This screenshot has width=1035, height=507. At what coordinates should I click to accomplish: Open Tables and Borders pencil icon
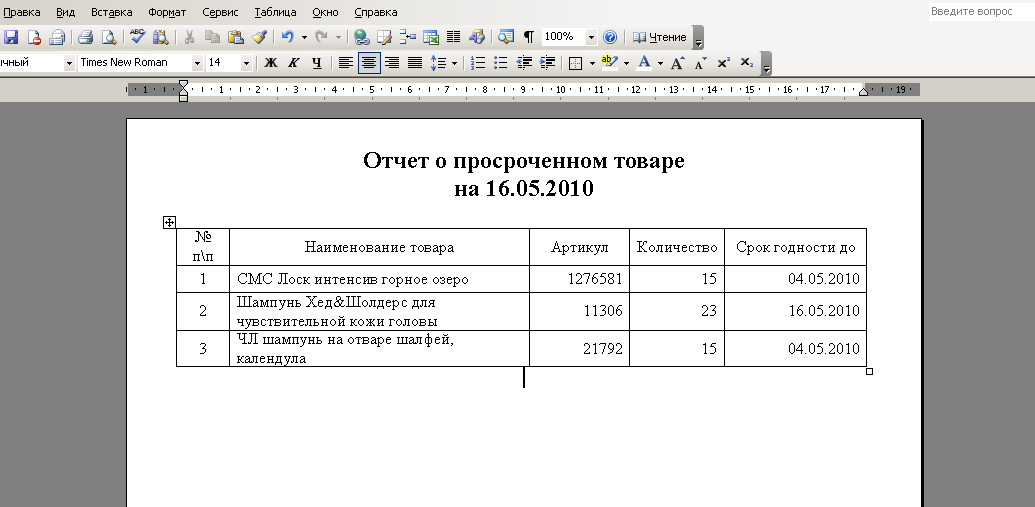click(x=384, y=37)
